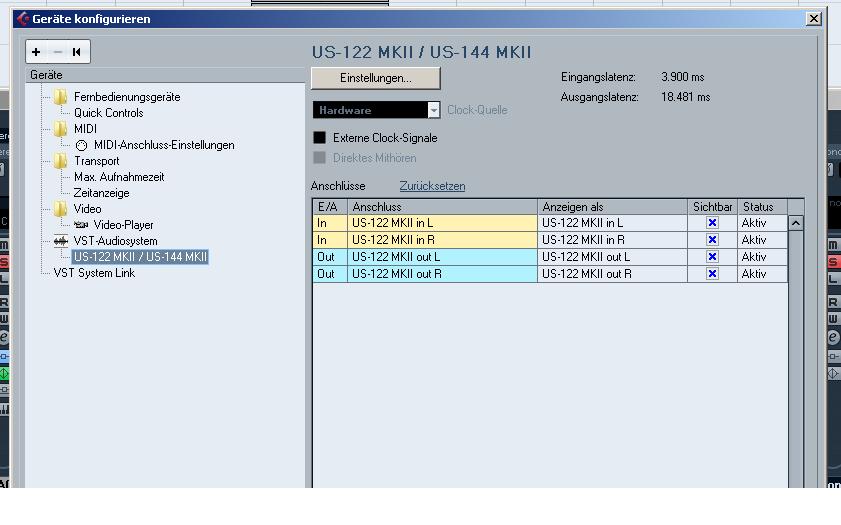Toggle Sichtbar checkbox for US-122 MKII in L

(712, 223)
